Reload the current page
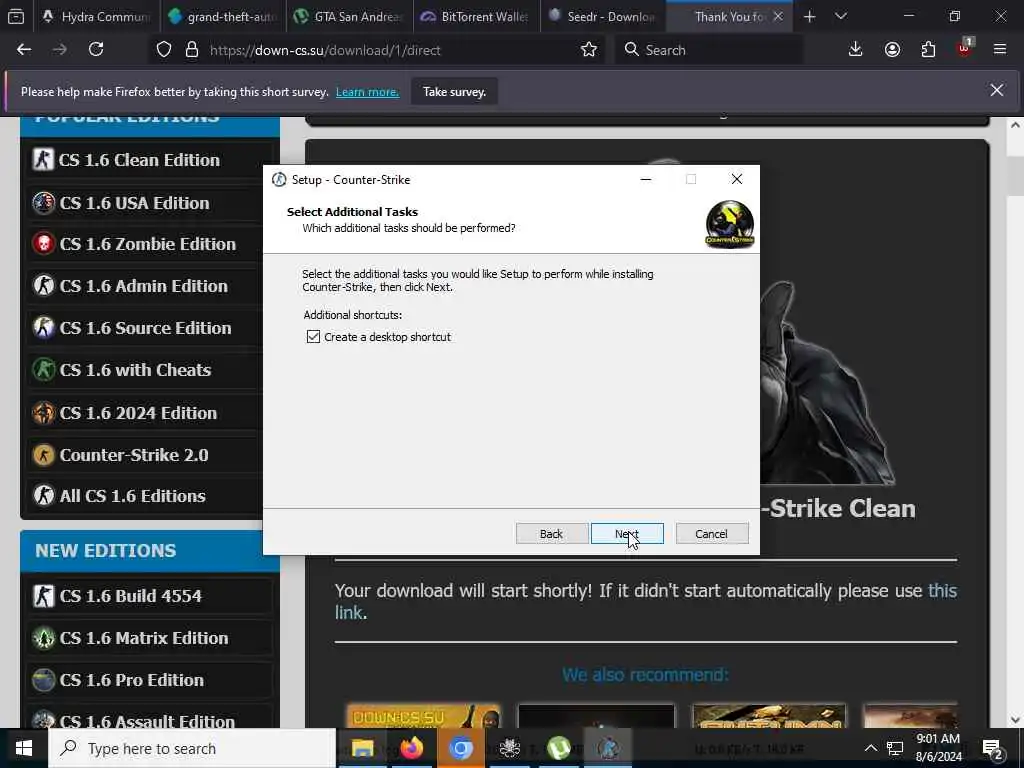The image size is (1024, 768). tap(96, 50)
